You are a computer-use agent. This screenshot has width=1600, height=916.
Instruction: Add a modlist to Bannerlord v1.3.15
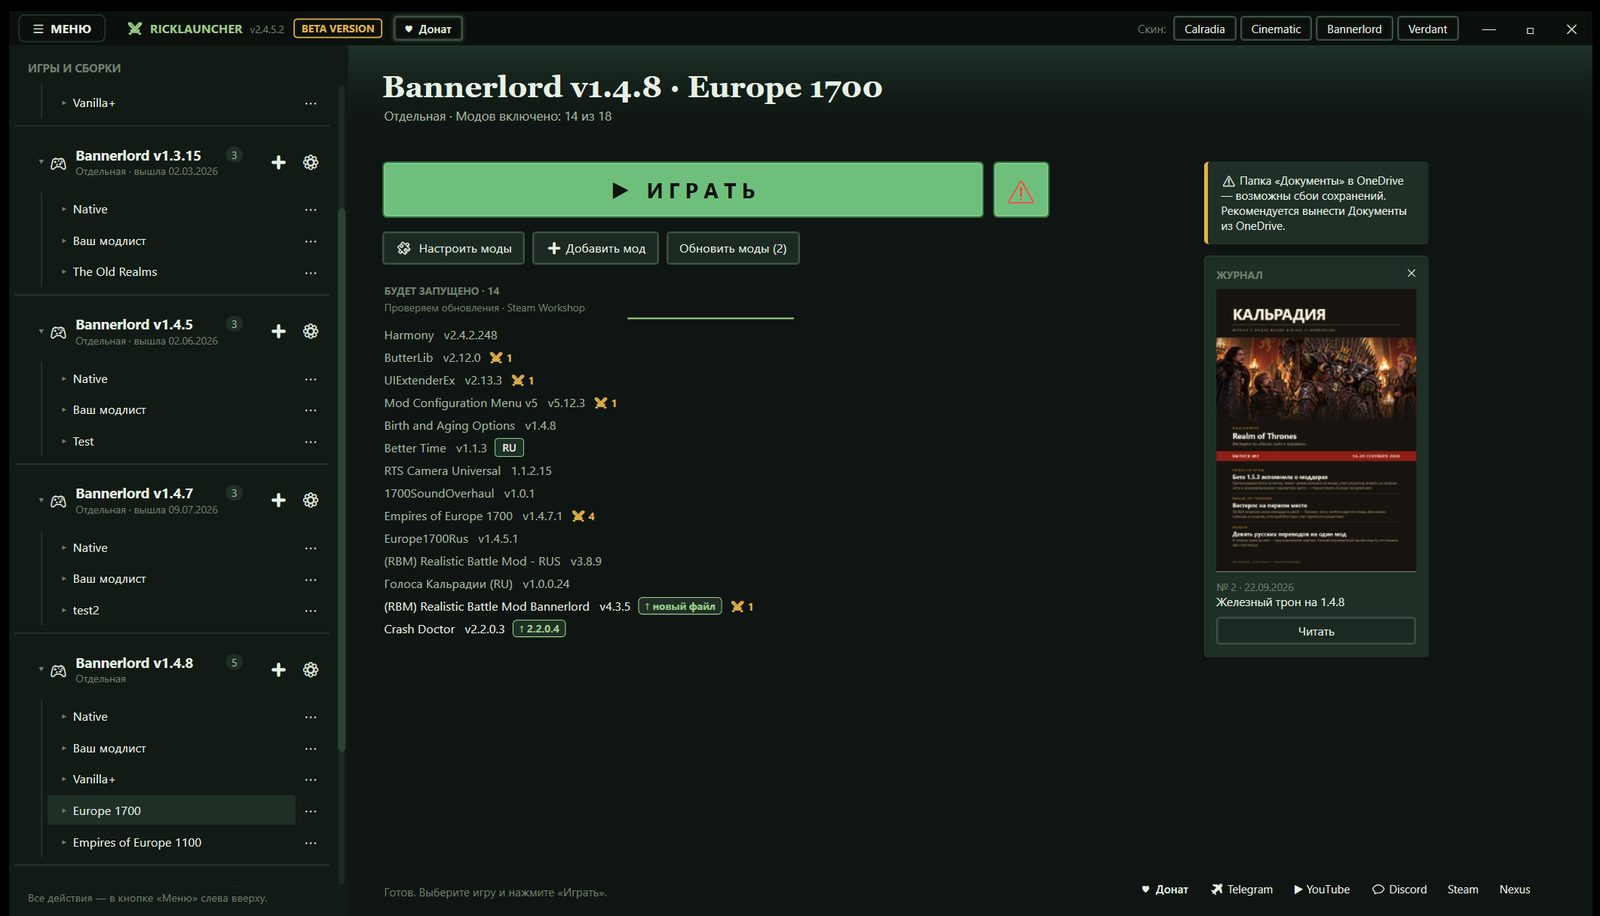pos(278,162)
